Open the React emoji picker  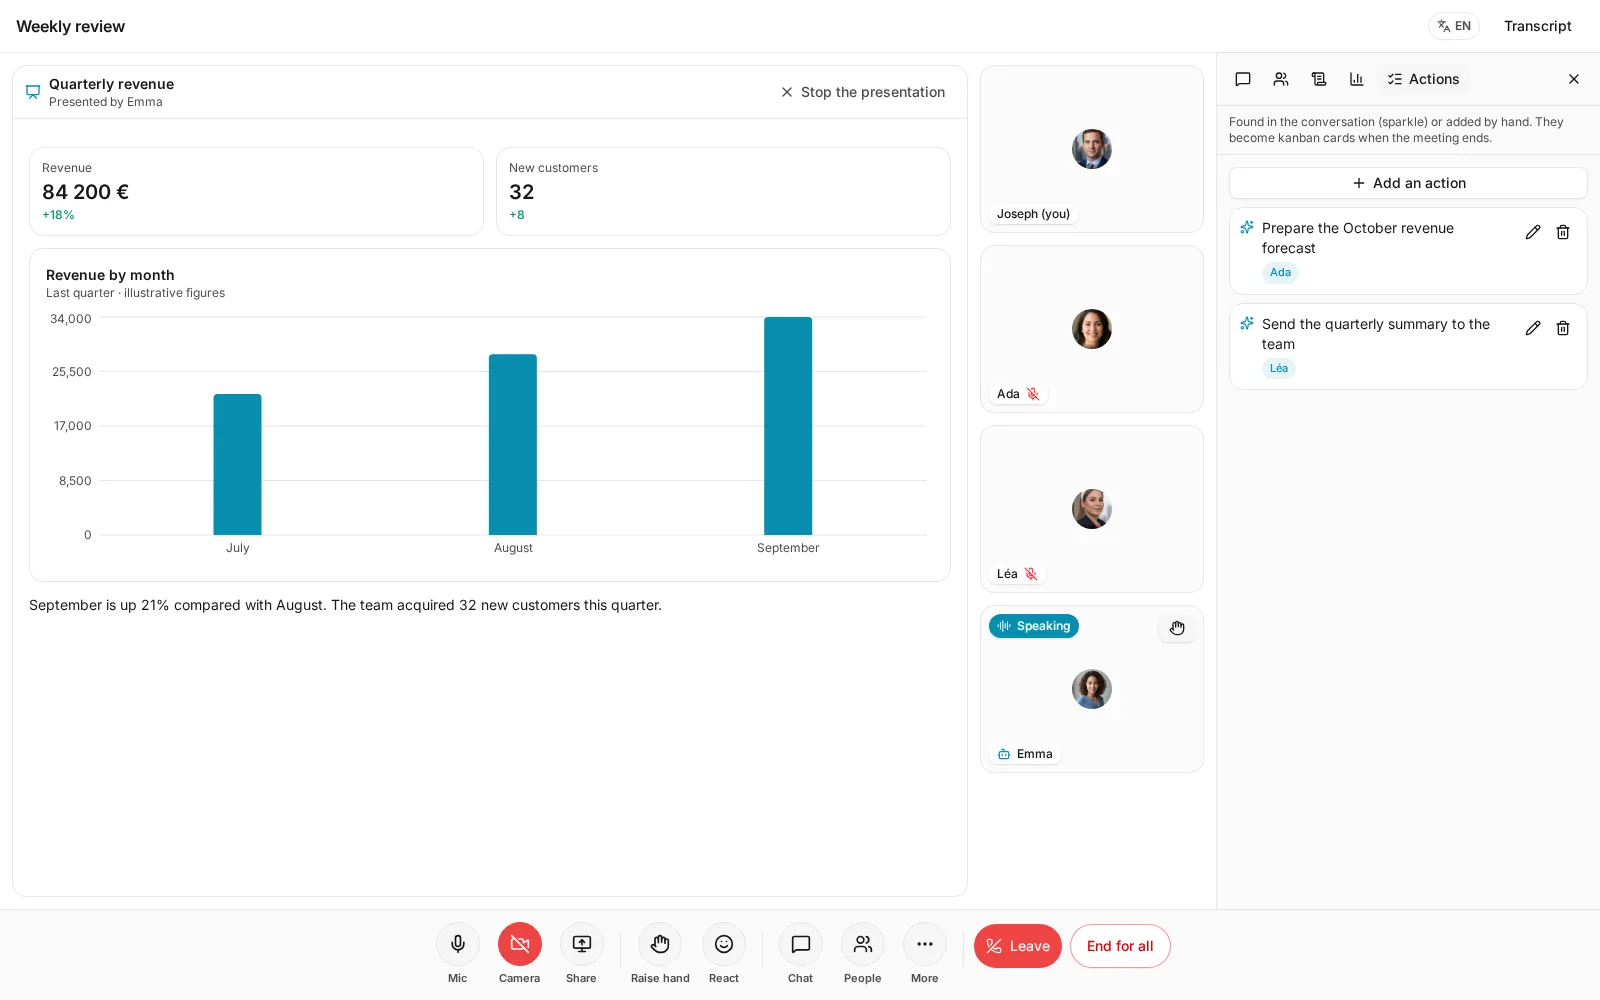(x=724, y=944)
